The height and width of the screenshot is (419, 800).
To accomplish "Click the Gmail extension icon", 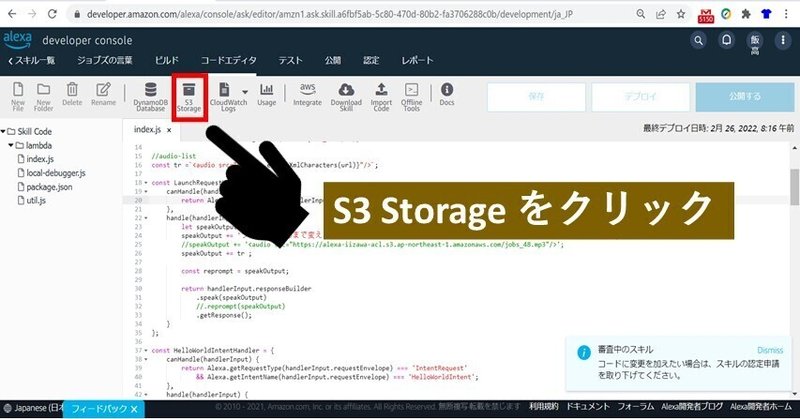I will tap(706, 15).
